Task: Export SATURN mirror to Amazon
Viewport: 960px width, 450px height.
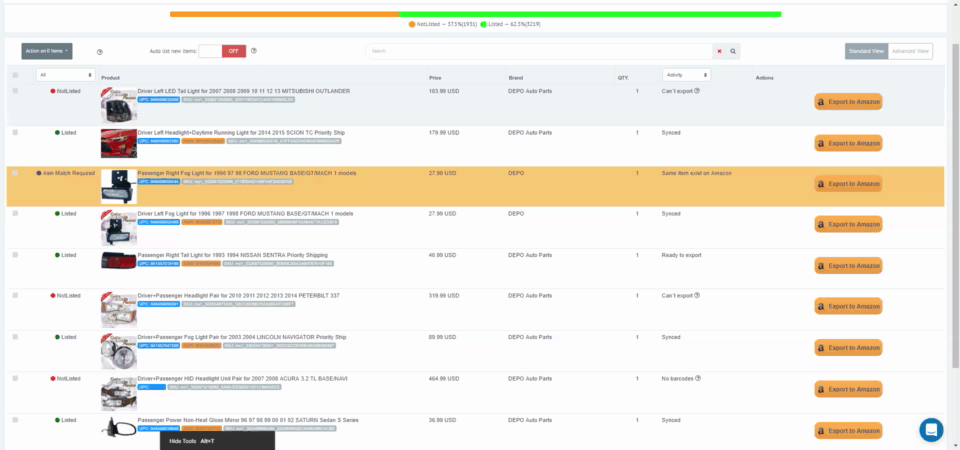Action: pos(848,431)
